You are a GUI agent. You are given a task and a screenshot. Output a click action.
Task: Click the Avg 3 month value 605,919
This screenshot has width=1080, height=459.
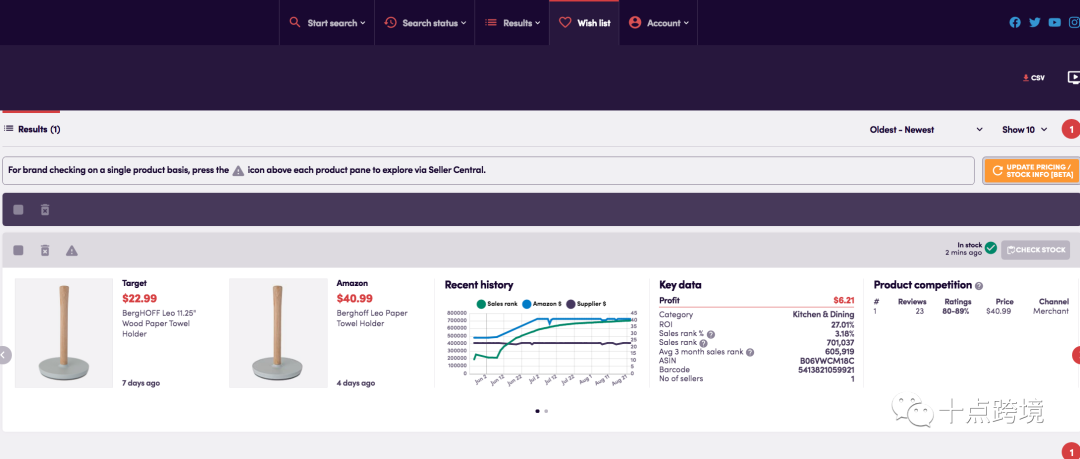point(840,351)
